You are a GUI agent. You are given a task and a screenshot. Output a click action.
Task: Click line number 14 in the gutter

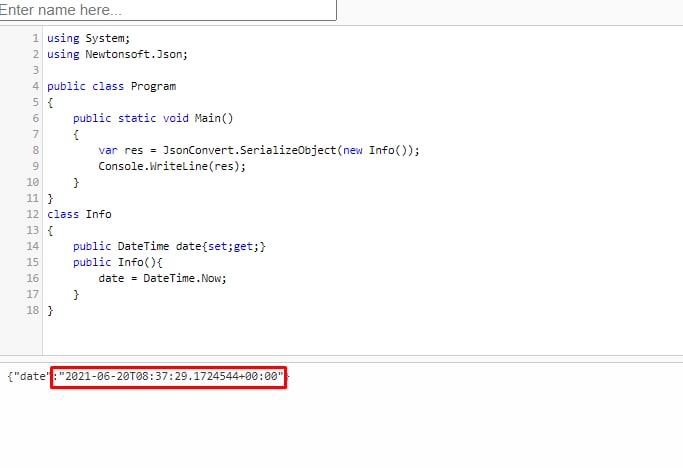click(x=33, y=246)
